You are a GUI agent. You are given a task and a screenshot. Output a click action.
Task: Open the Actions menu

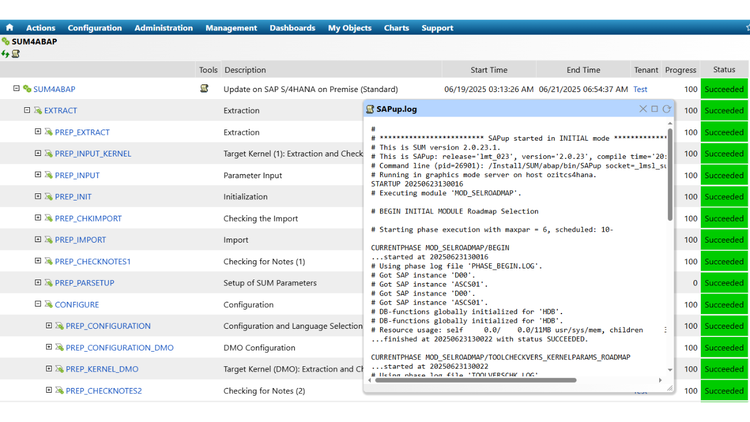coord(41,28)
